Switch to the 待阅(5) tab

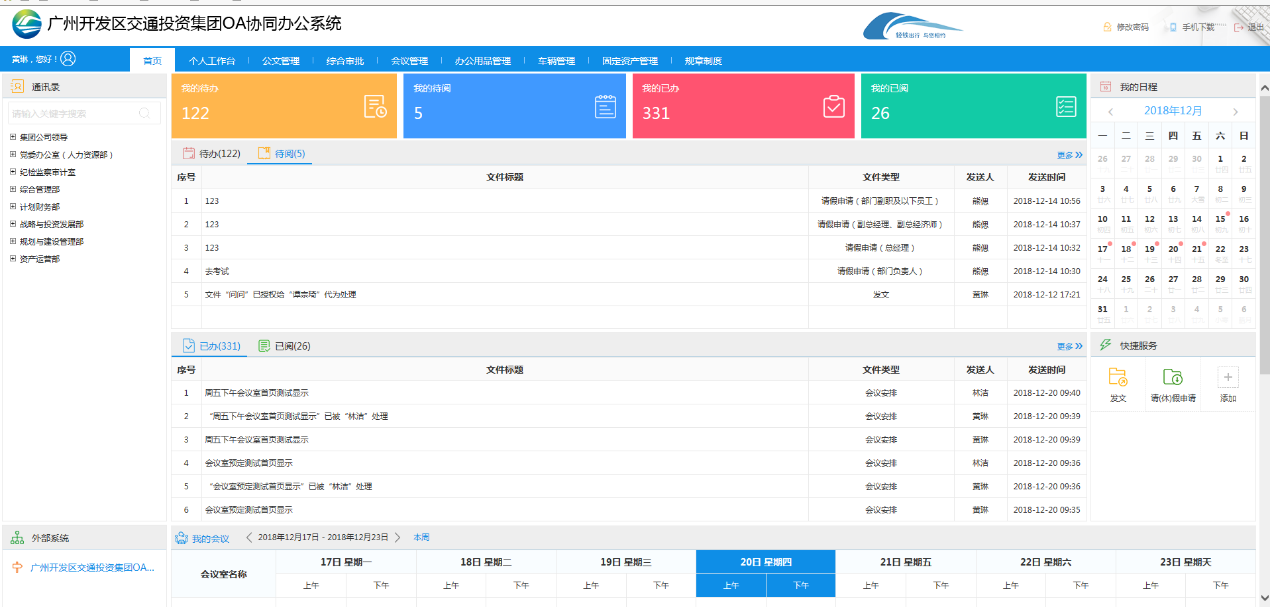pos(281,154)
